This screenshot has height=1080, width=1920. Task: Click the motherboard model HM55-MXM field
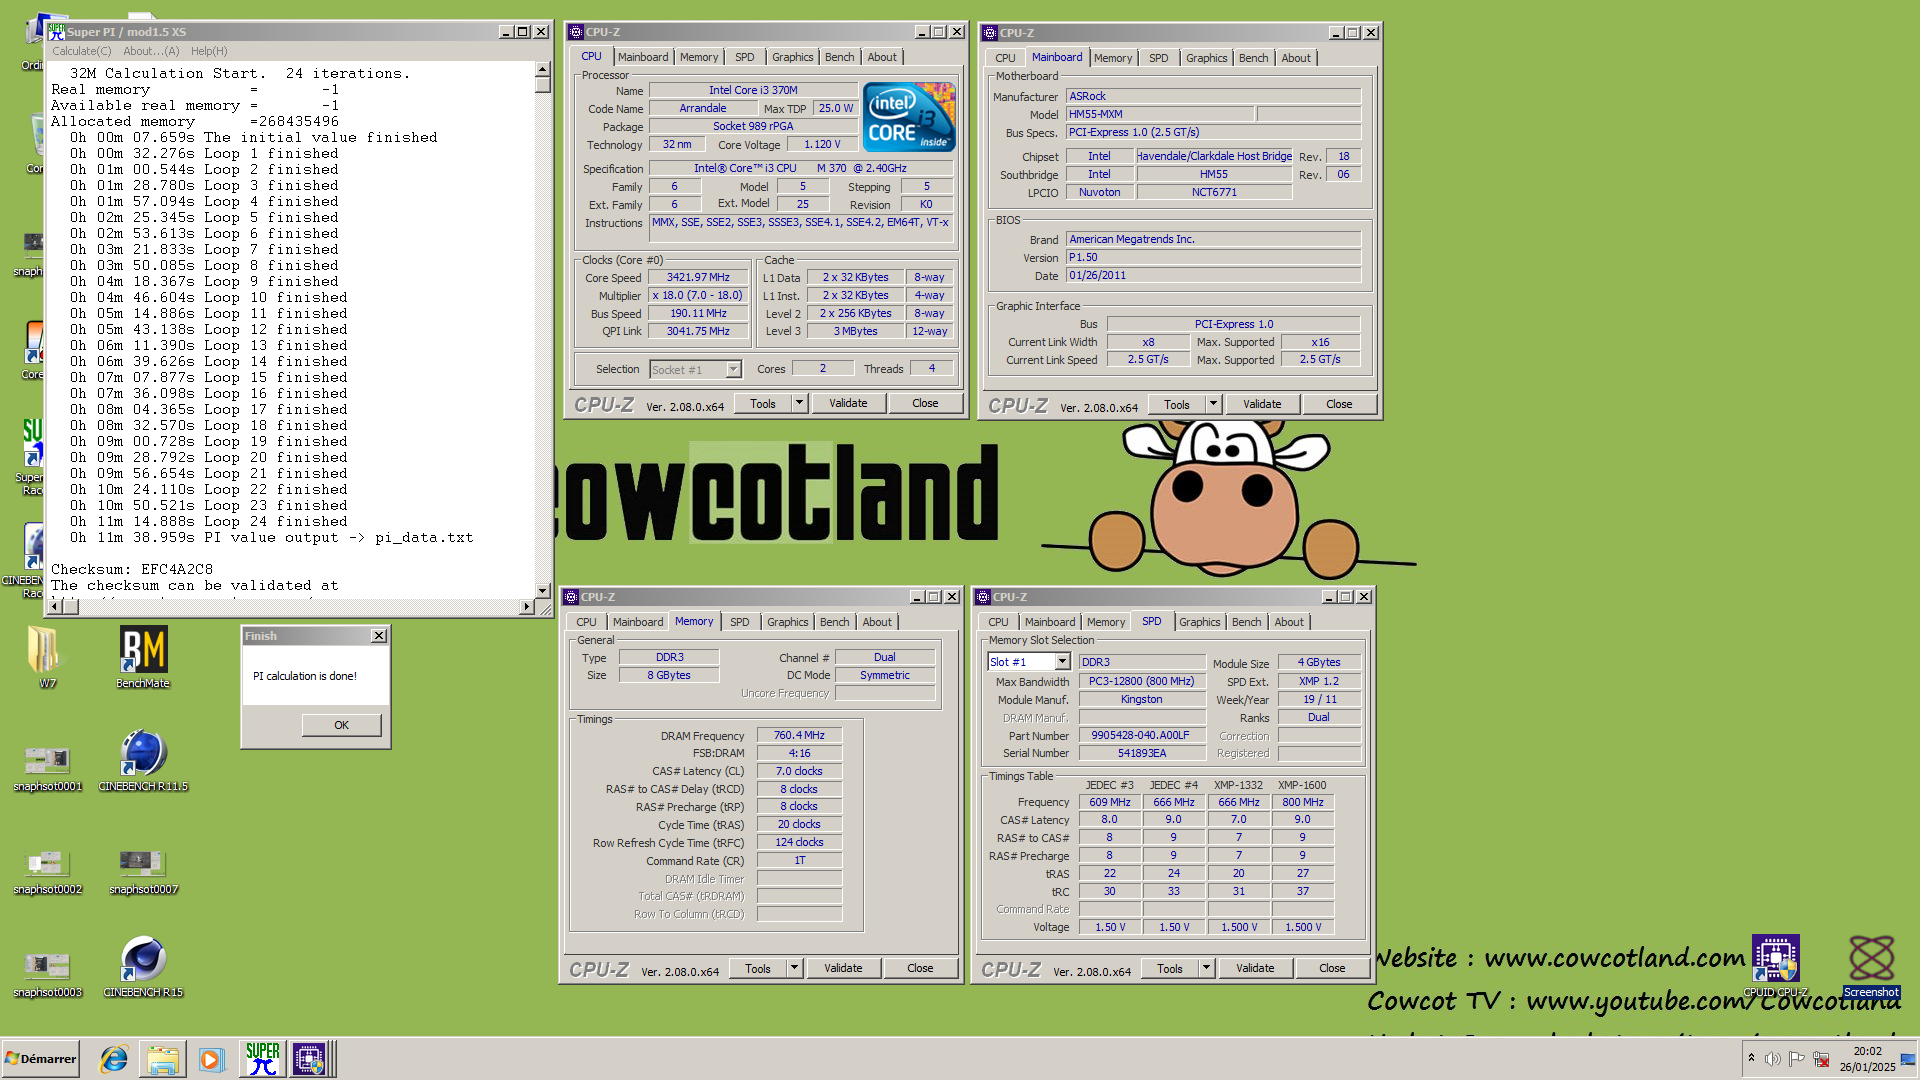pos(1158,114)
